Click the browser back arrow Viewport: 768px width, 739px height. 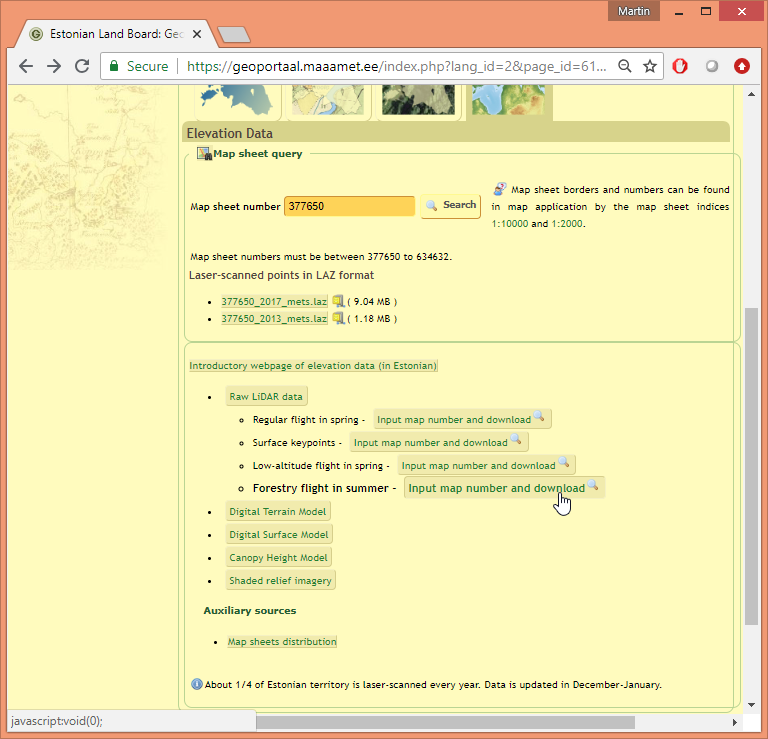coord(26,66)
